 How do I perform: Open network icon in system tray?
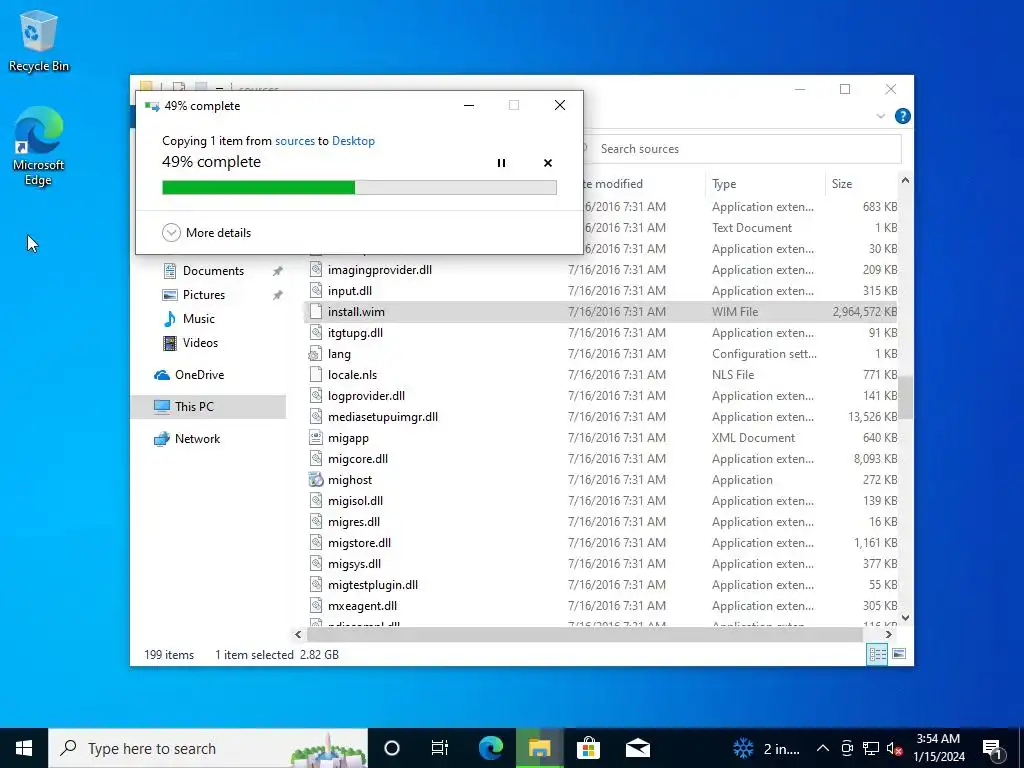point(871,748)
